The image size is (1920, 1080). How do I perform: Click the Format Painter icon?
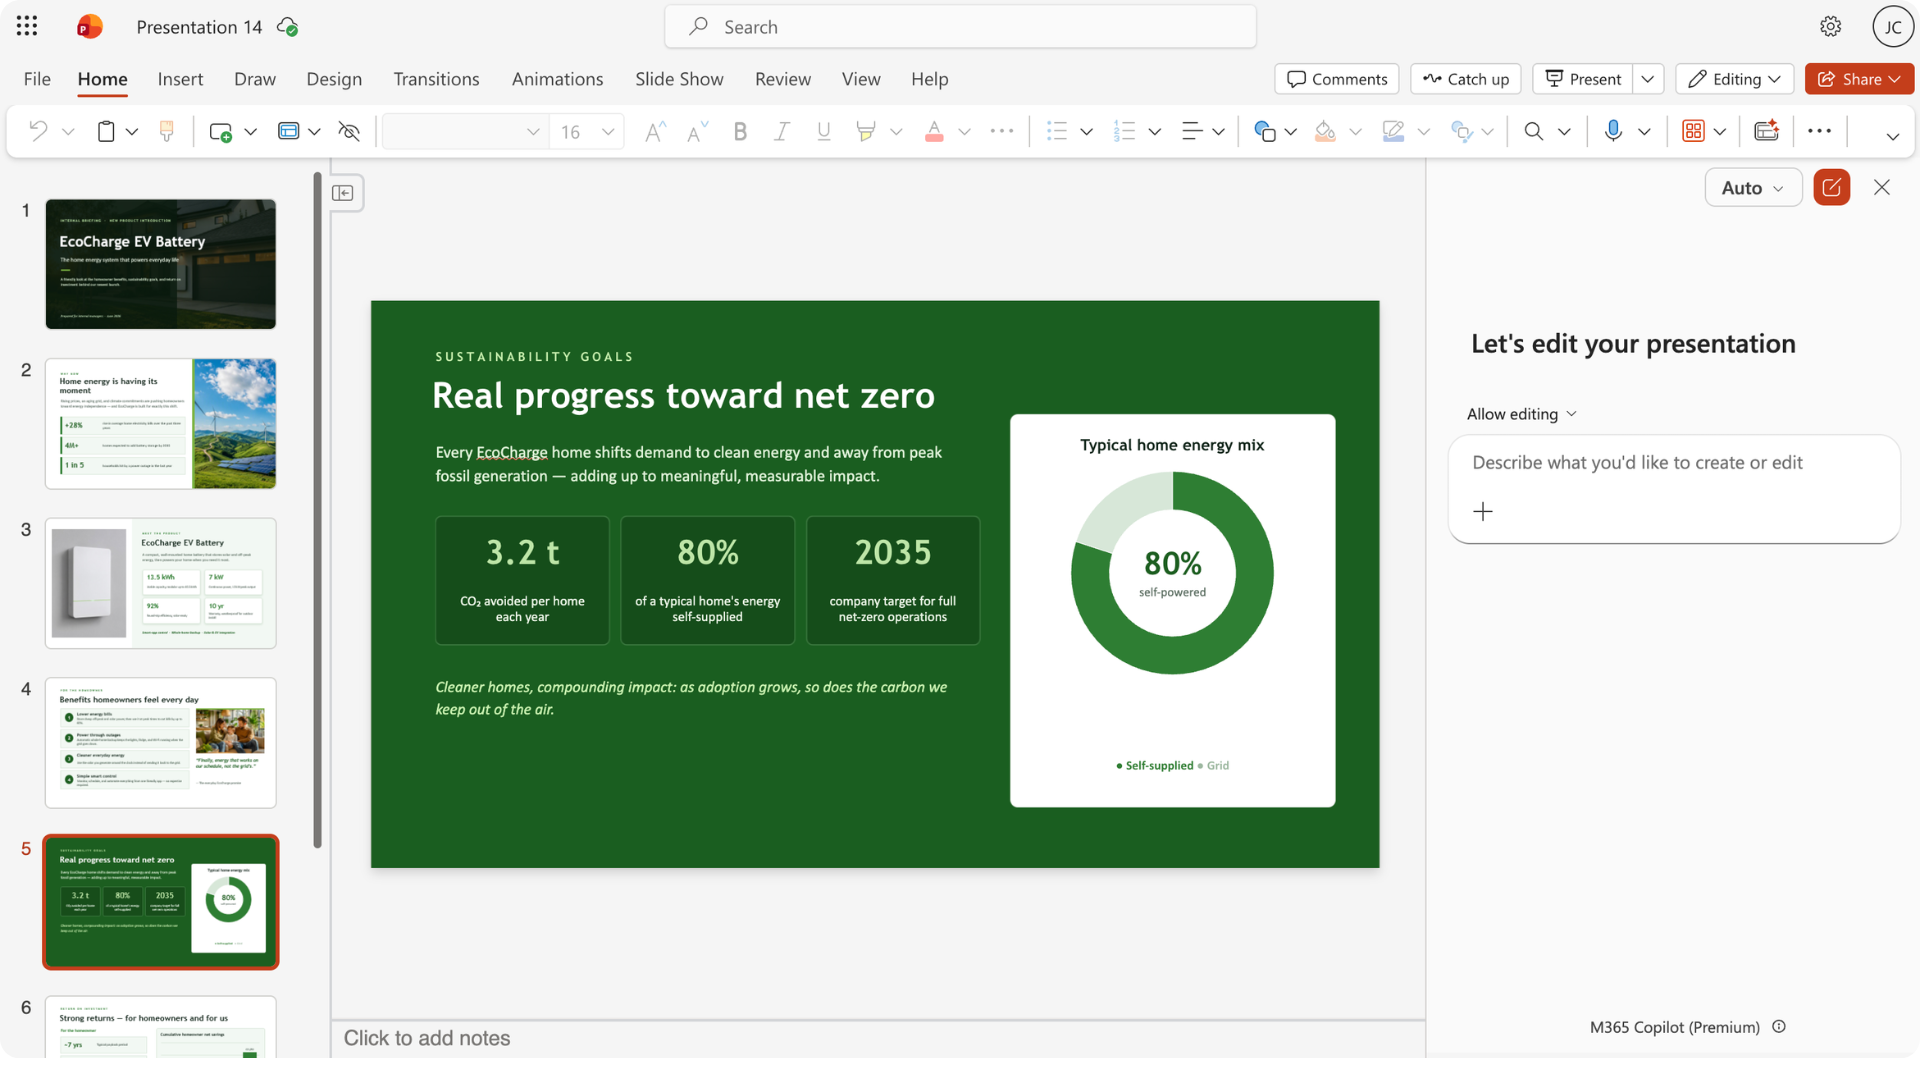[167, 131]
